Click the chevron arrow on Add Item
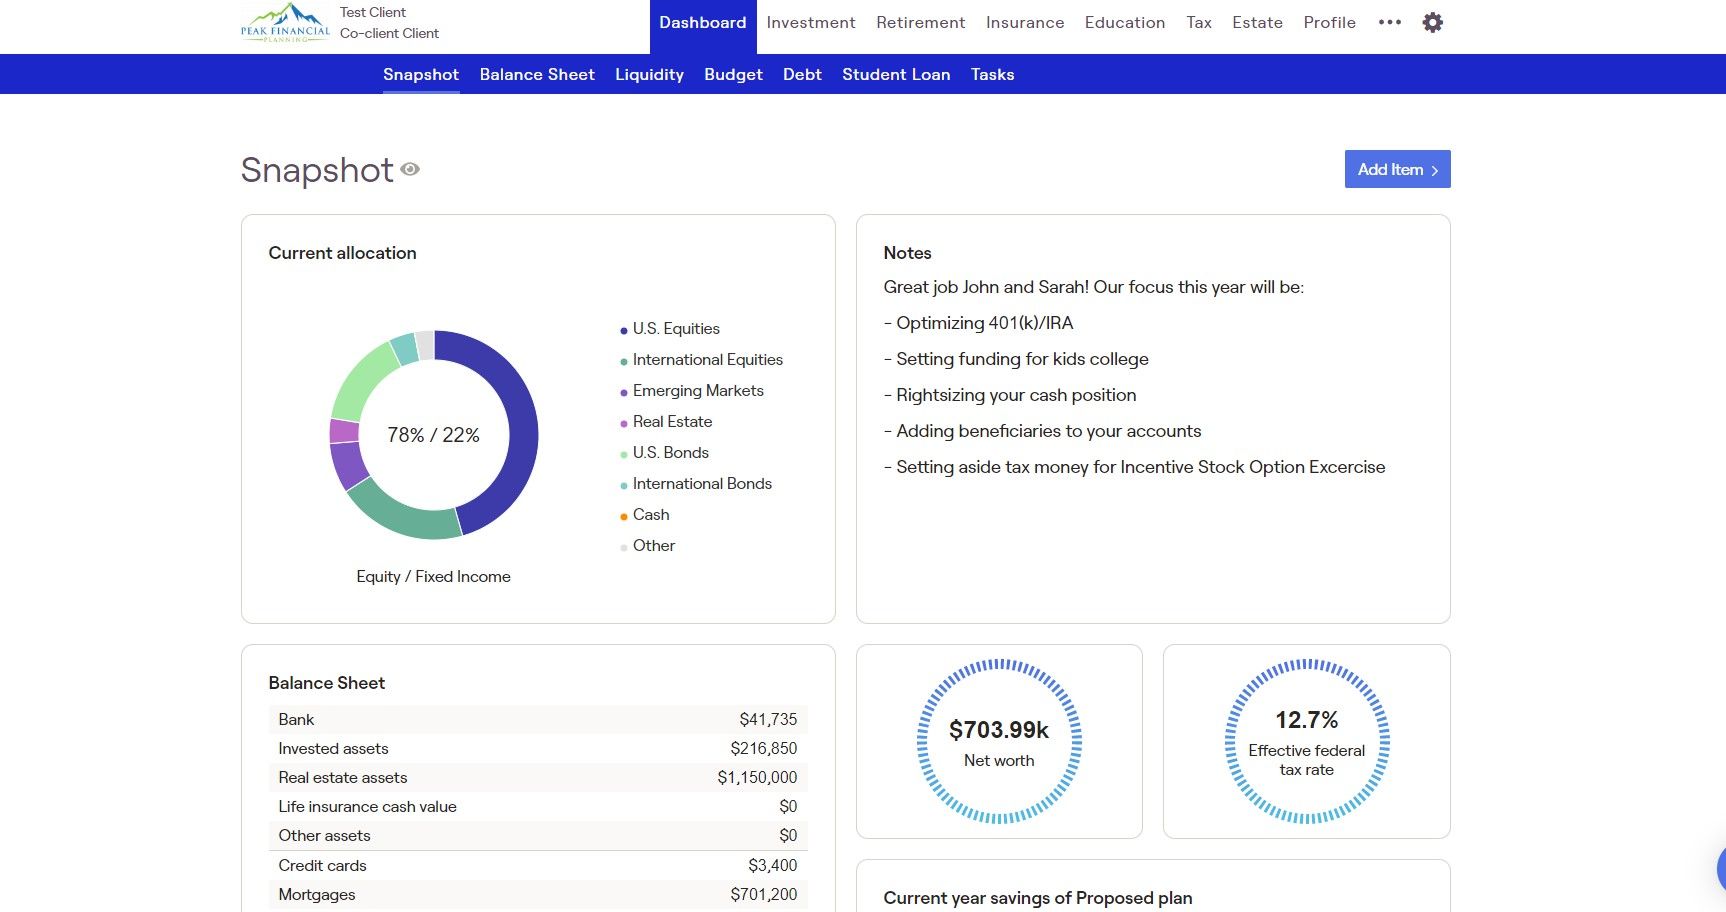 pos(1434,171)
